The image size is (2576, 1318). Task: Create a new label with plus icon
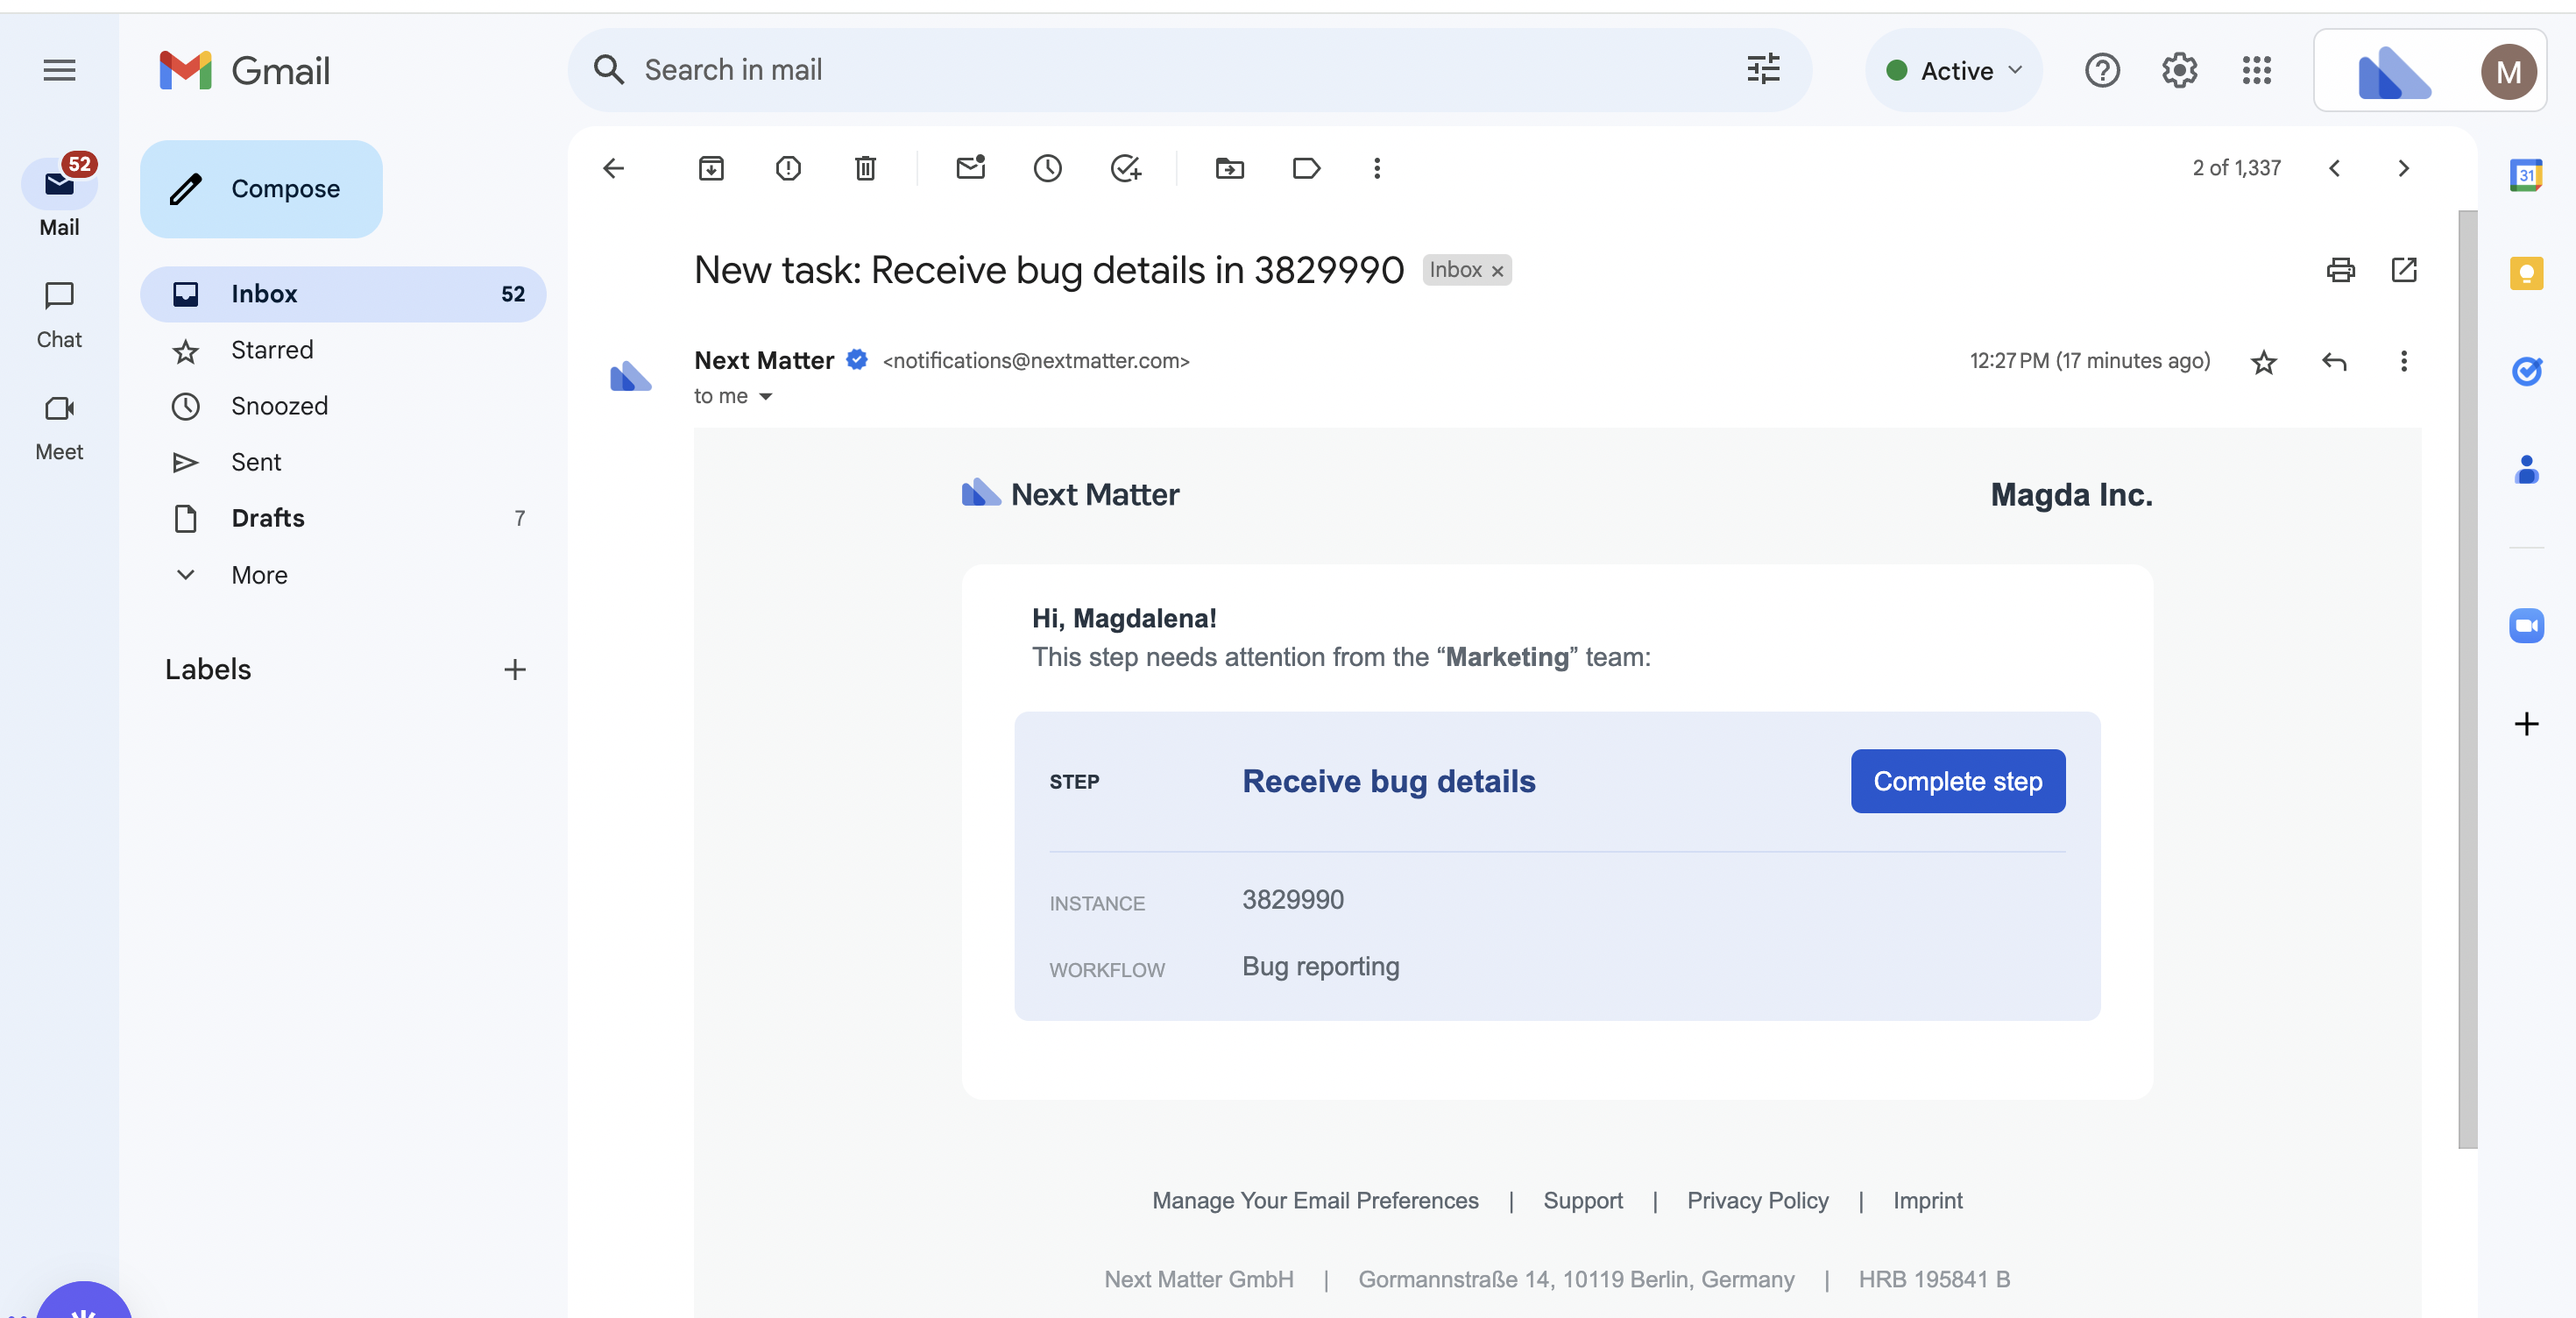point(515,669)
